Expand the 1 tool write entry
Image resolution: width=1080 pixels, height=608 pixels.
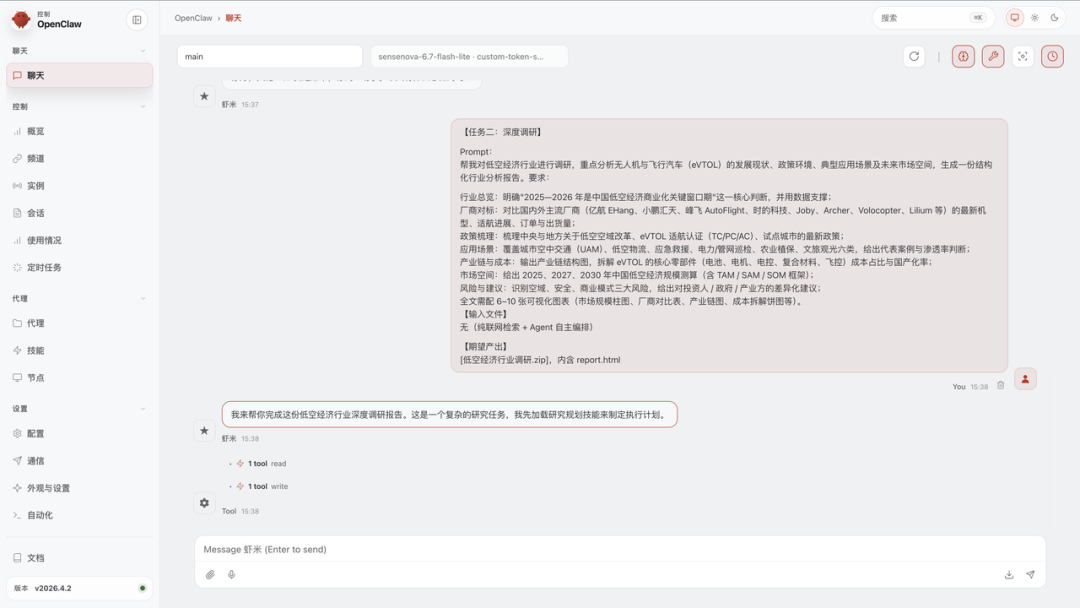click(262, 486)
